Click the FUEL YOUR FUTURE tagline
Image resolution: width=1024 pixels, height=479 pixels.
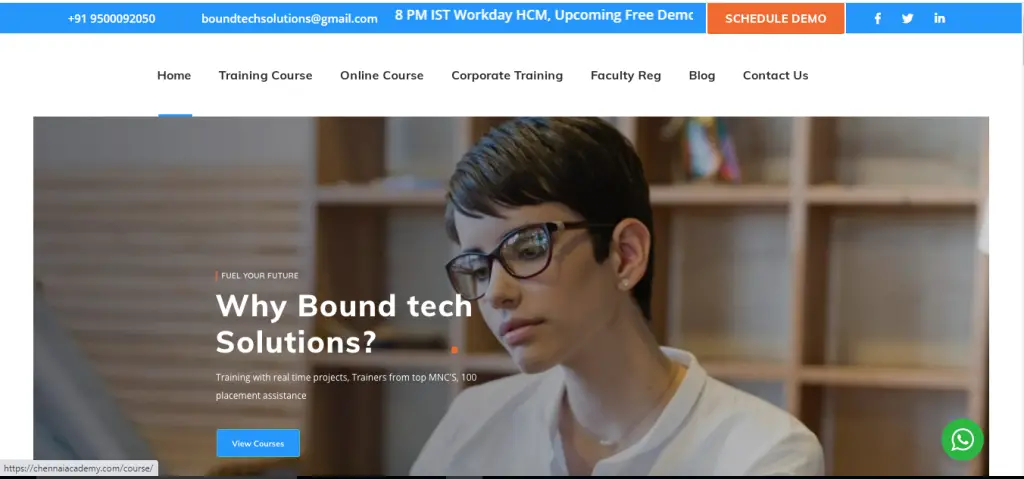pyautogui.click(x=260, y=276)
